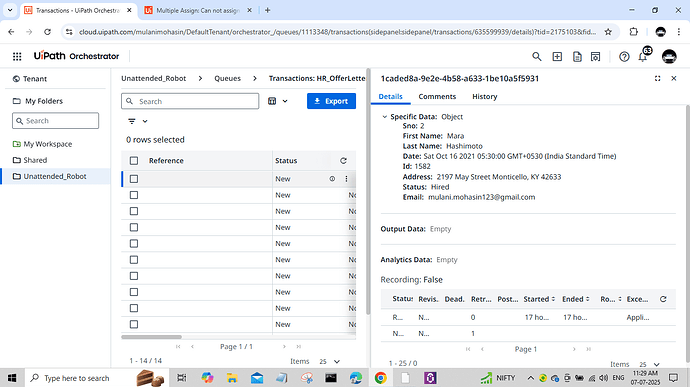
Task: Check the third transaction row checkbox
Action: [x=134, y=211]
